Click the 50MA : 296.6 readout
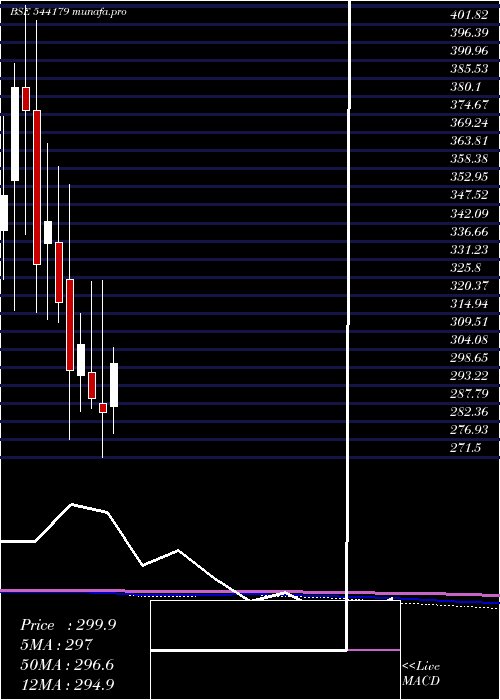 67,664
